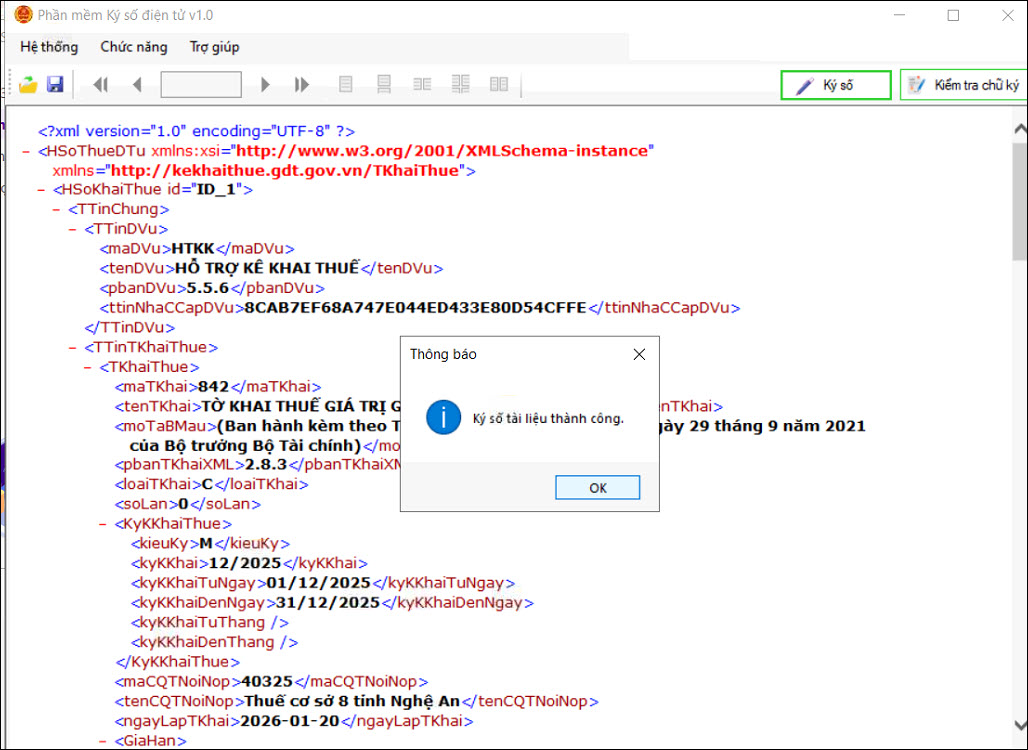
Task: Collapse the KyKKhaiThue XML node
Action: point(105,523)
